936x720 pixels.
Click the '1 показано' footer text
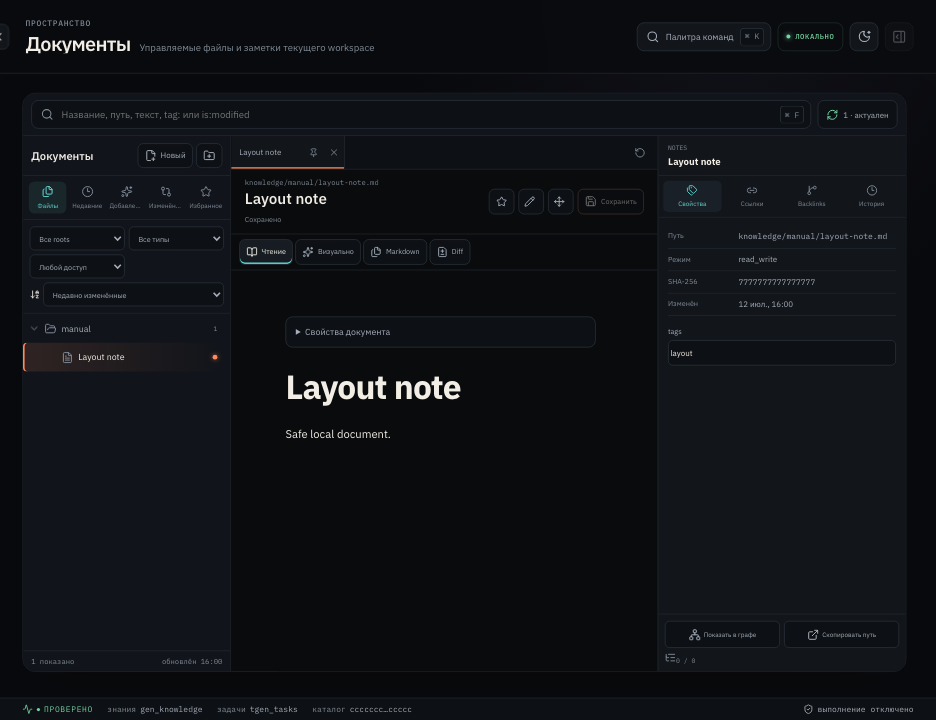pos(53,661)
